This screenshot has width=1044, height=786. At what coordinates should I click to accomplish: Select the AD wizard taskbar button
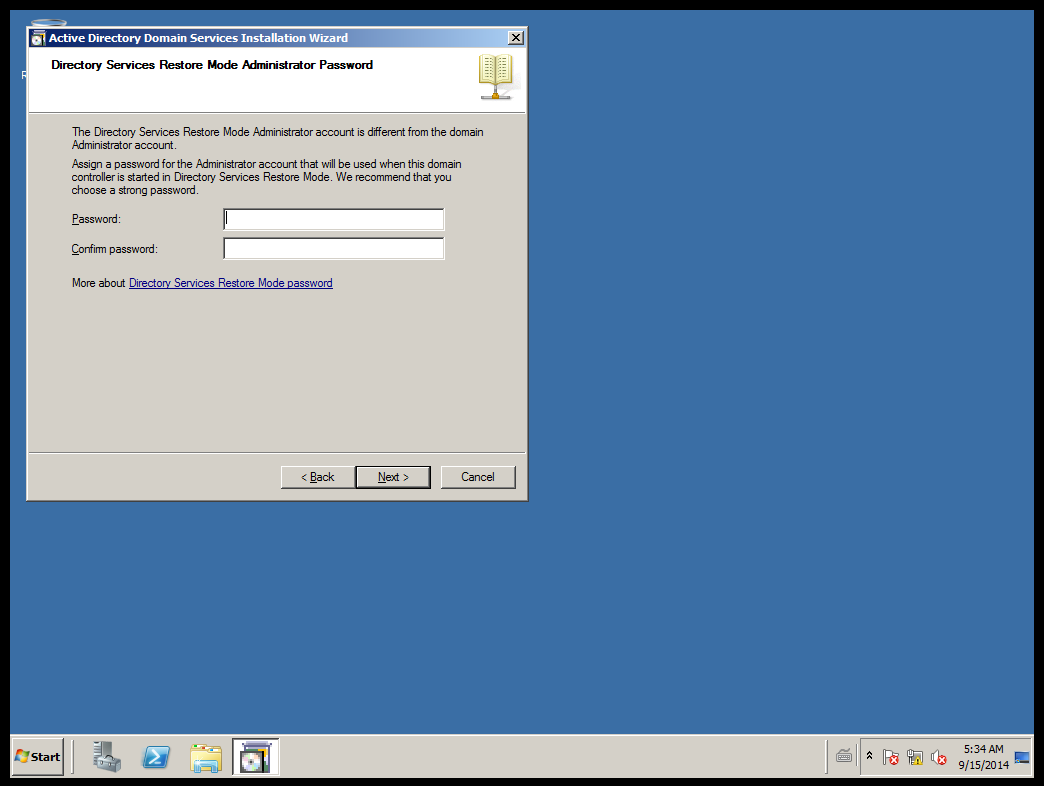pyautogui.click(x=255, y=757)
